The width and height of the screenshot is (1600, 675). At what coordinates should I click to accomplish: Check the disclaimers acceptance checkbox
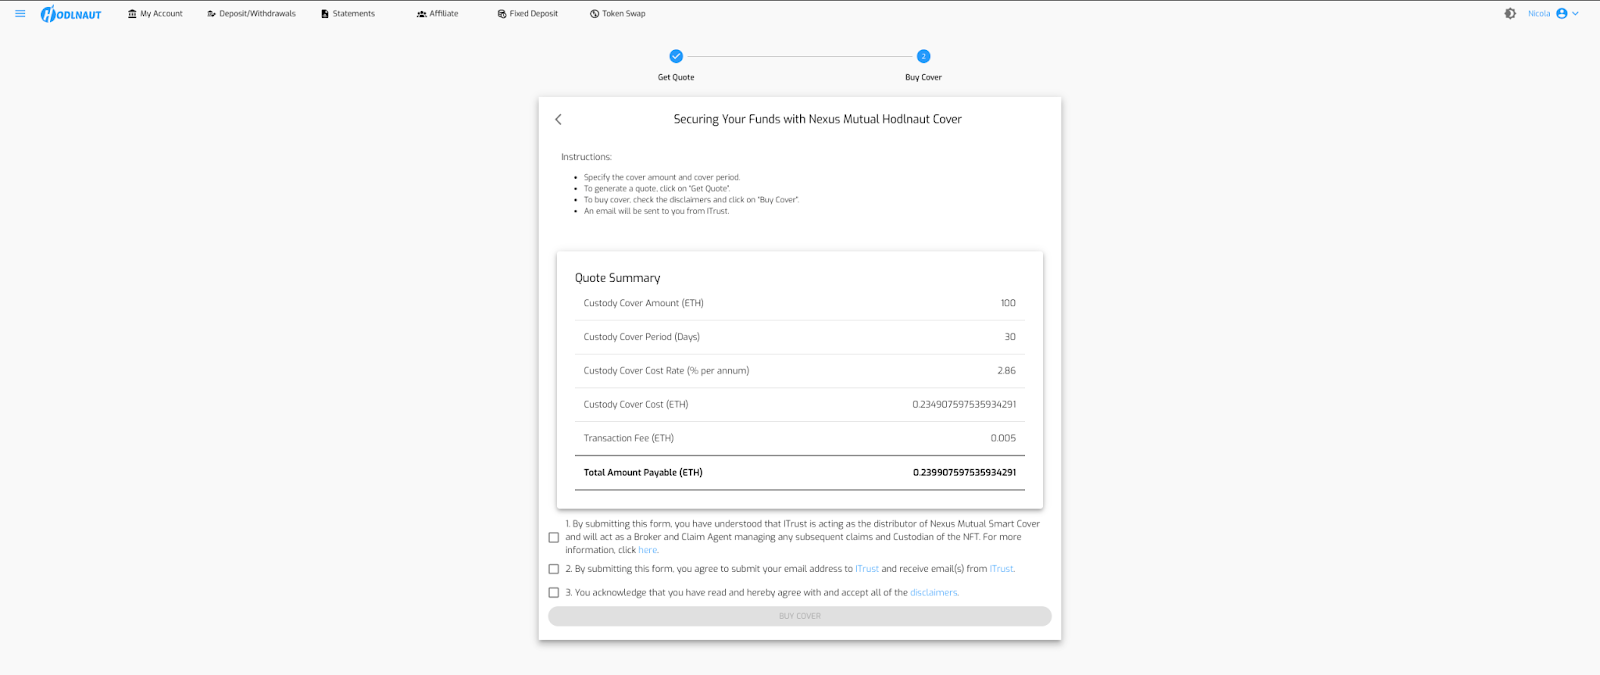click(x=554, y=593)
